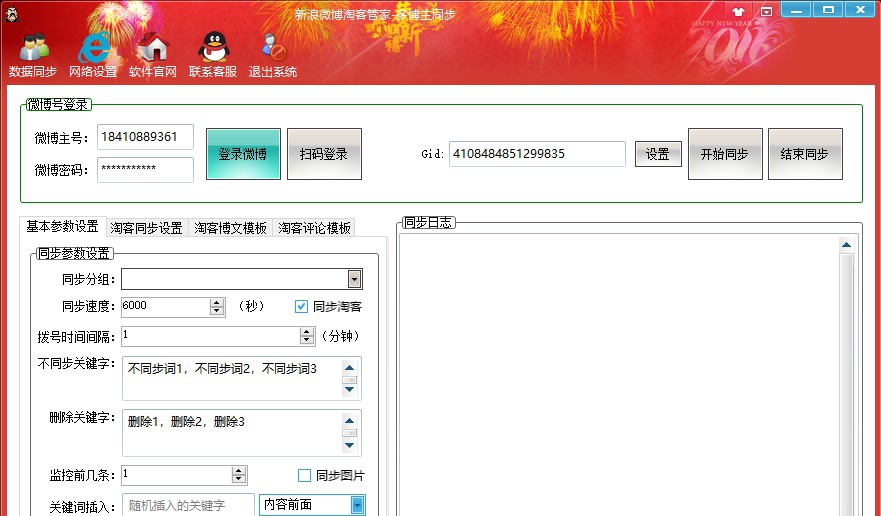881x516 pixels.
Task: Enable the 同步图片 checkbox
Action: (304, 476)
